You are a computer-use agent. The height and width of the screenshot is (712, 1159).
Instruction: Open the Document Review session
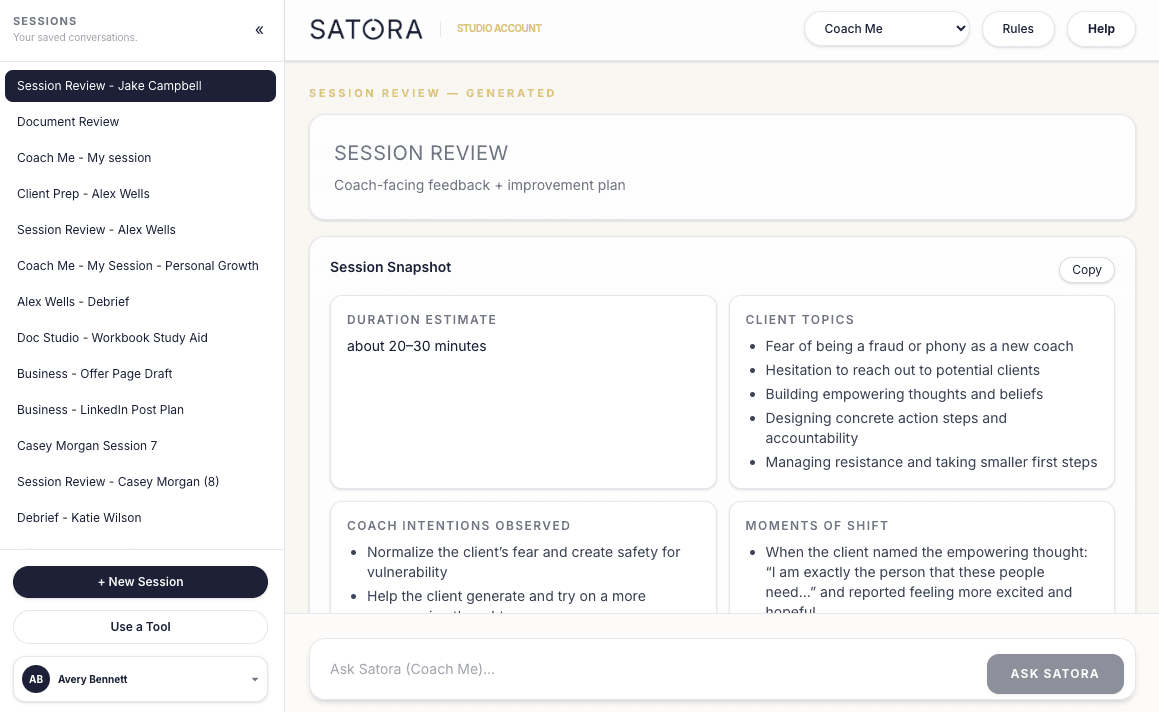point(68,122)
